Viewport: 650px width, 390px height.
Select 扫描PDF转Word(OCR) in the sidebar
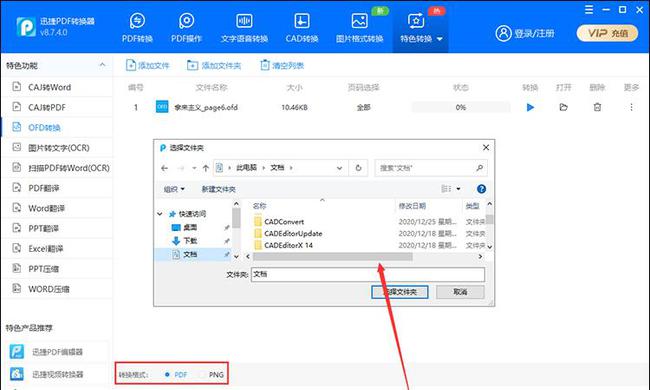57,168
